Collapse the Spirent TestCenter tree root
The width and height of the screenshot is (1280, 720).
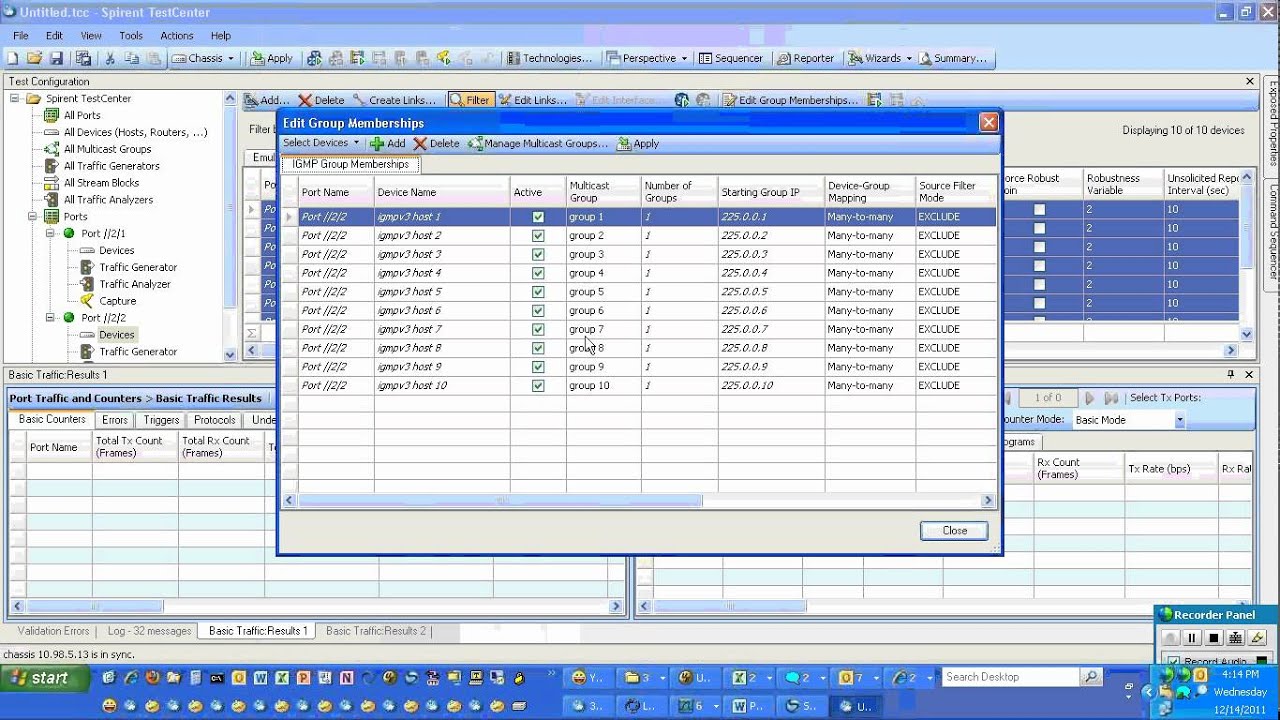coord(15,99)
